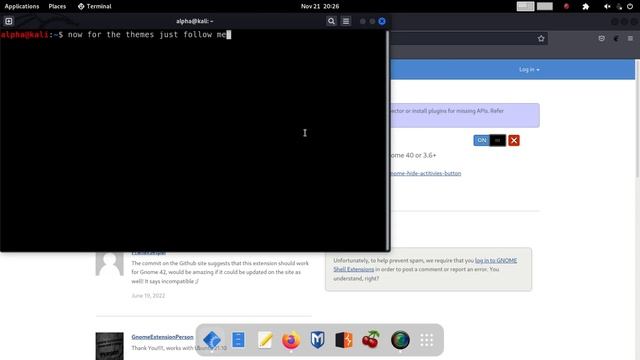Click the red recording indicator in top bar
Viewport: 640px width, 360px height.
566,7
